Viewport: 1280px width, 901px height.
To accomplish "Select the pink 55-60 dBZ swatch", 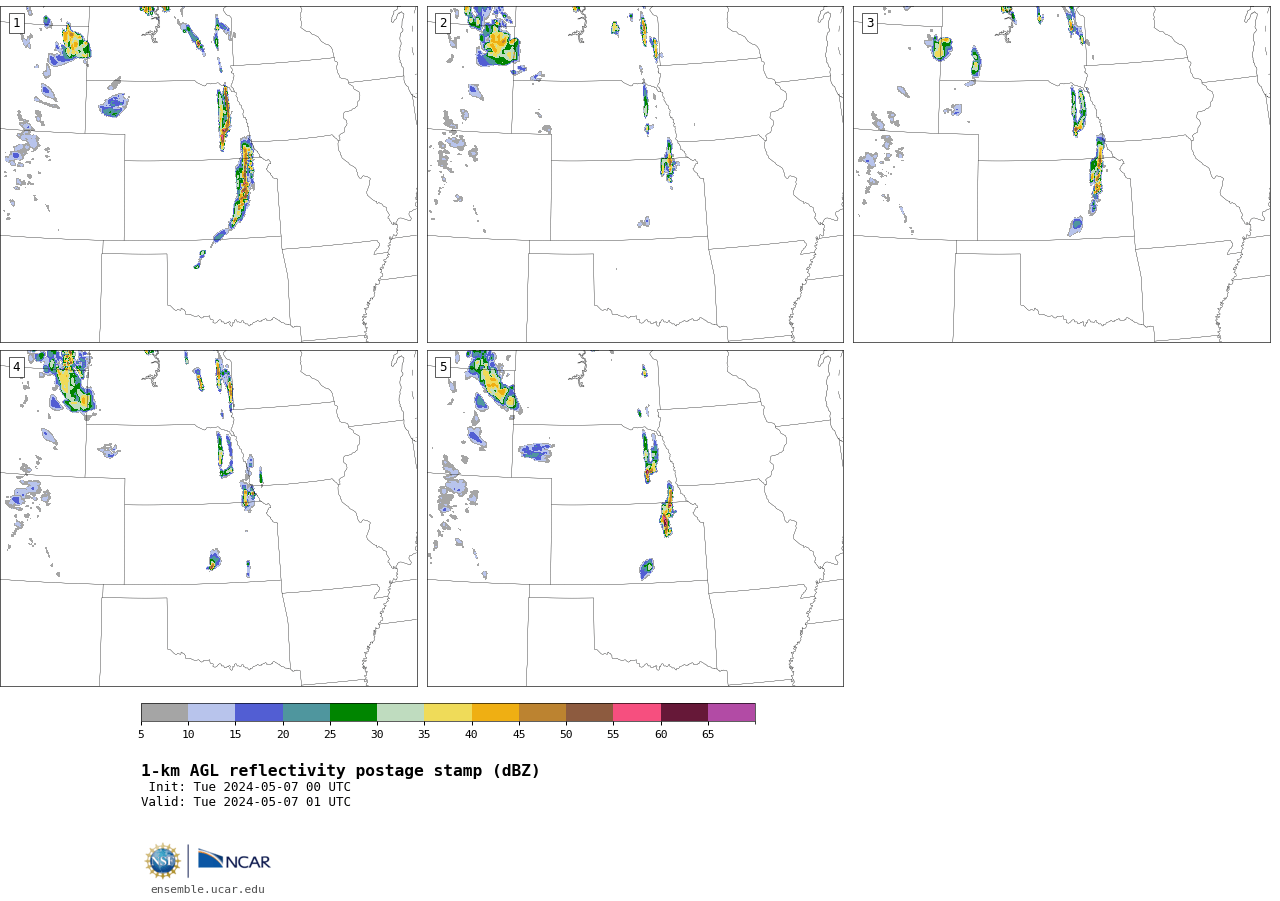I will [637, 713].
